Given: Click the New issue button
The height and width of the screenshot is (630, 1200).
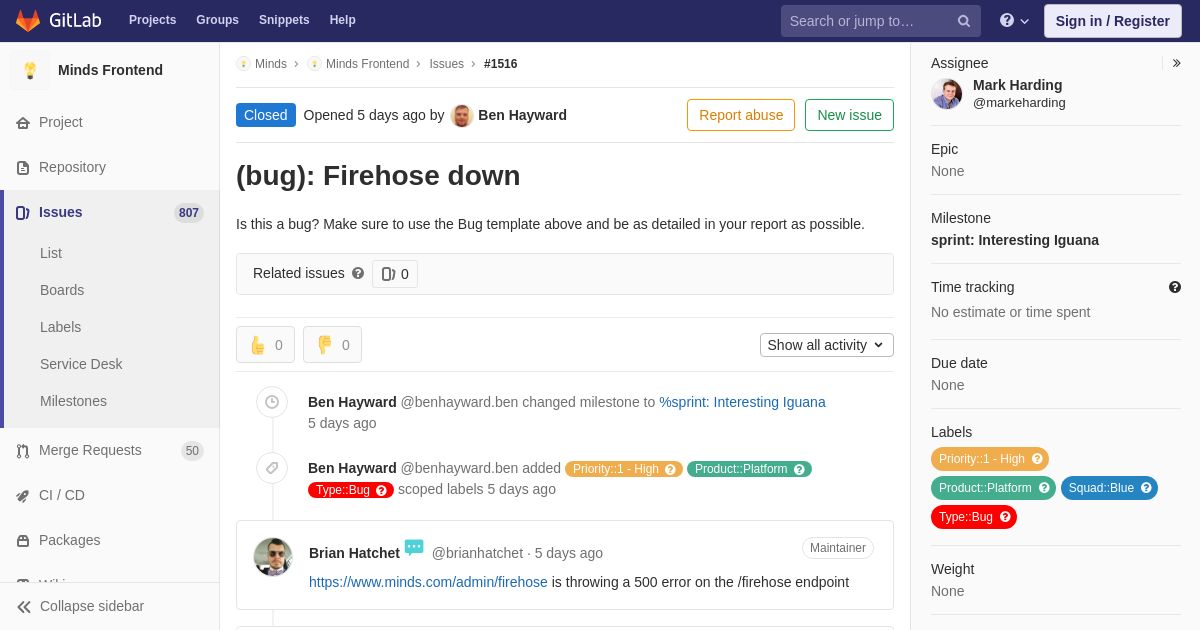Looking at the screenshot, I should pyautogui.click(x=849, y=115).
